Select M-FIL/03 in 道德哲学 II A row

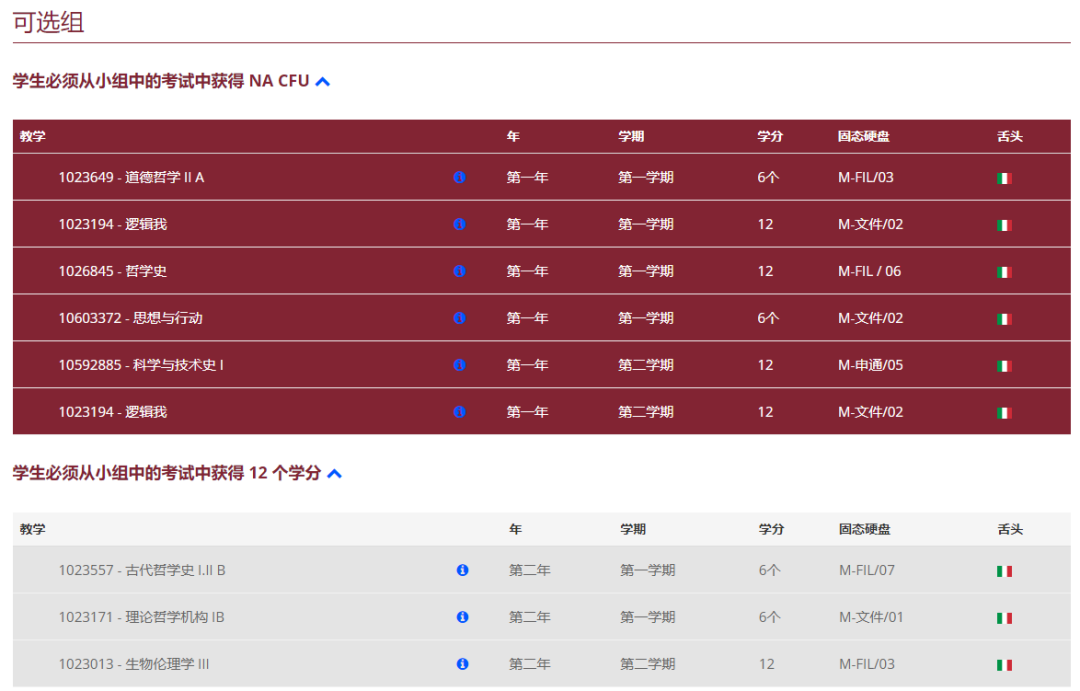pos(866,177)
